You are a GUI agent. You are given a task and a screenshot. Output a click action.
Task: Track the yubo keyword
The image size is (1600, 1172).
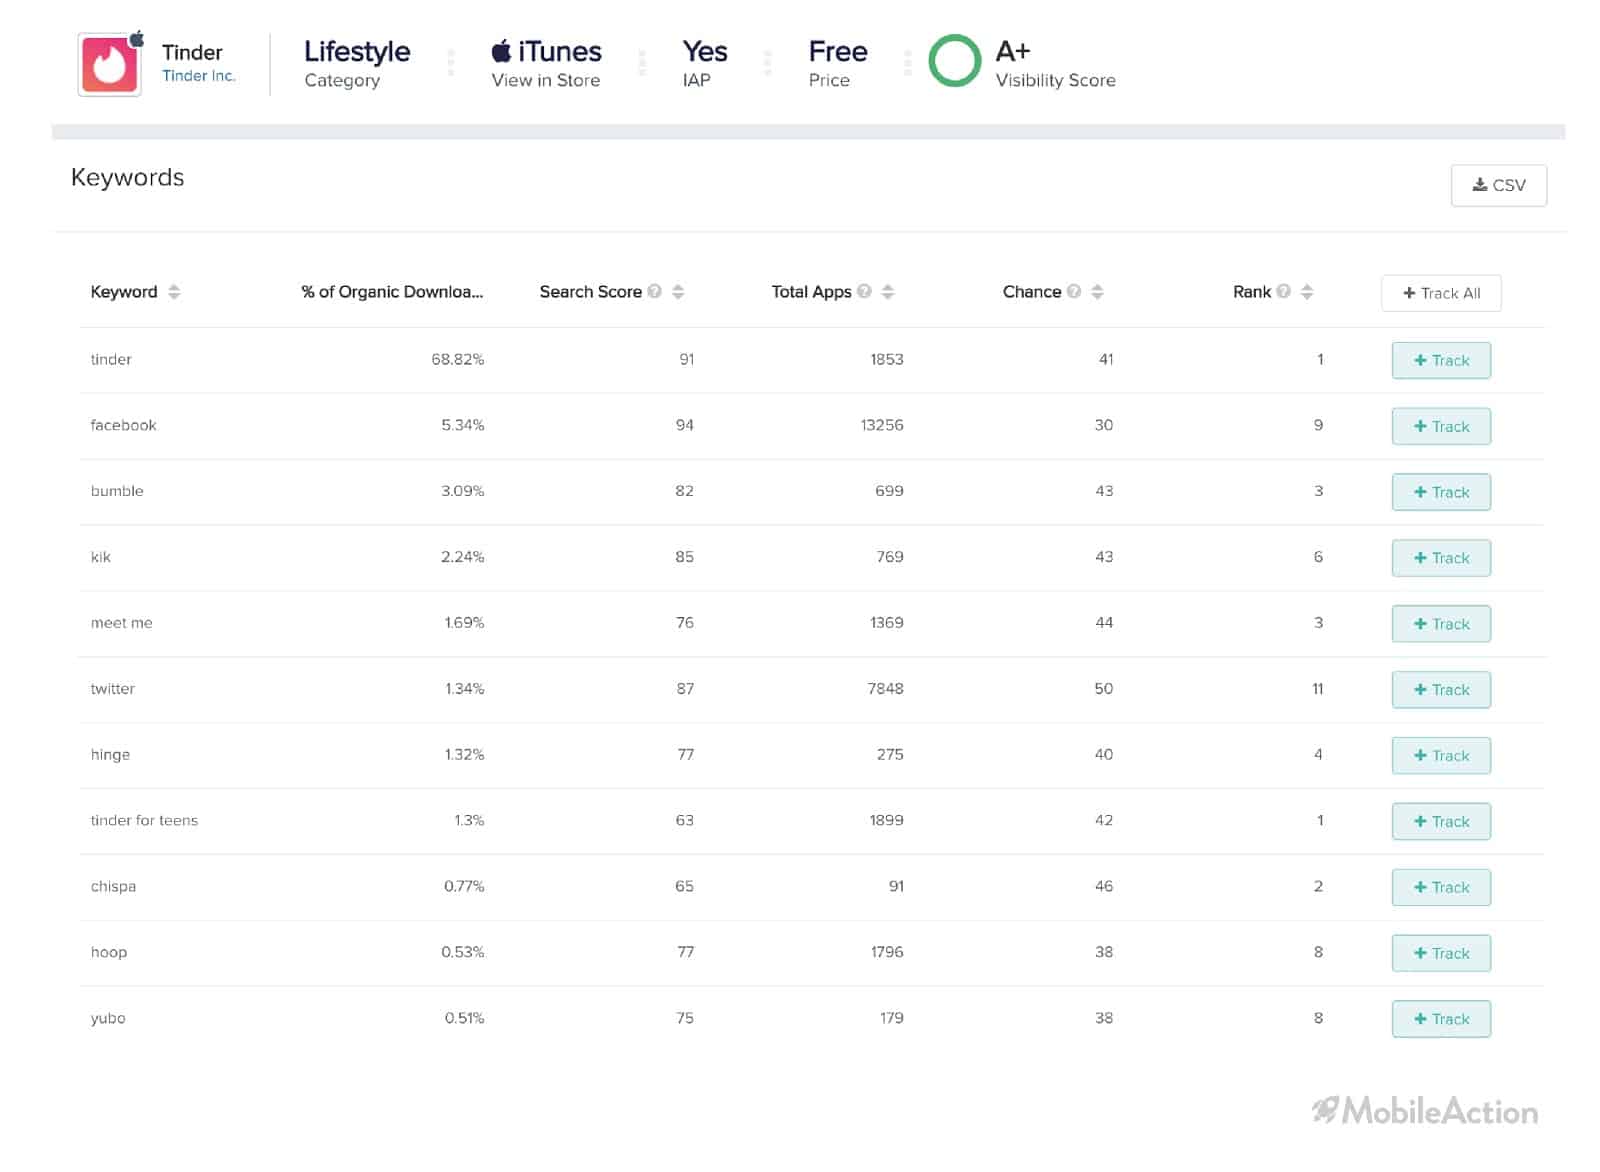pyautogui.click(x=1441, y=1019)
